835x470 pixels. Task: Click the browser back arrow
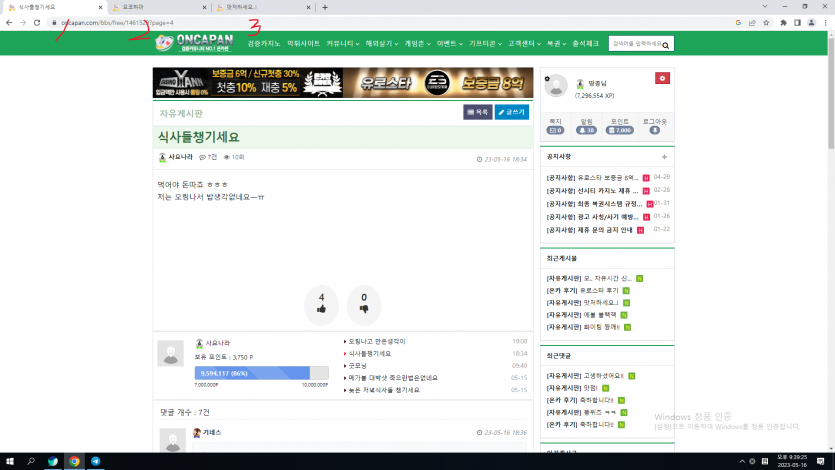pyautogui.click(x=9, y=23)
